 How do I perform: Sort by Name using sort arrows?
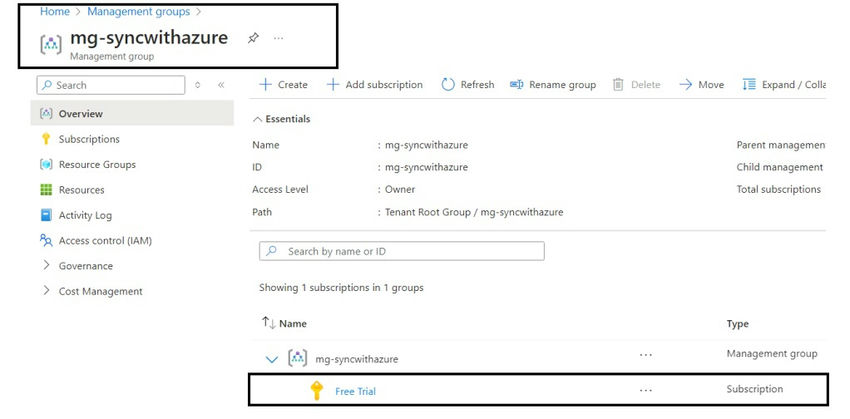(x=269, y=323)
